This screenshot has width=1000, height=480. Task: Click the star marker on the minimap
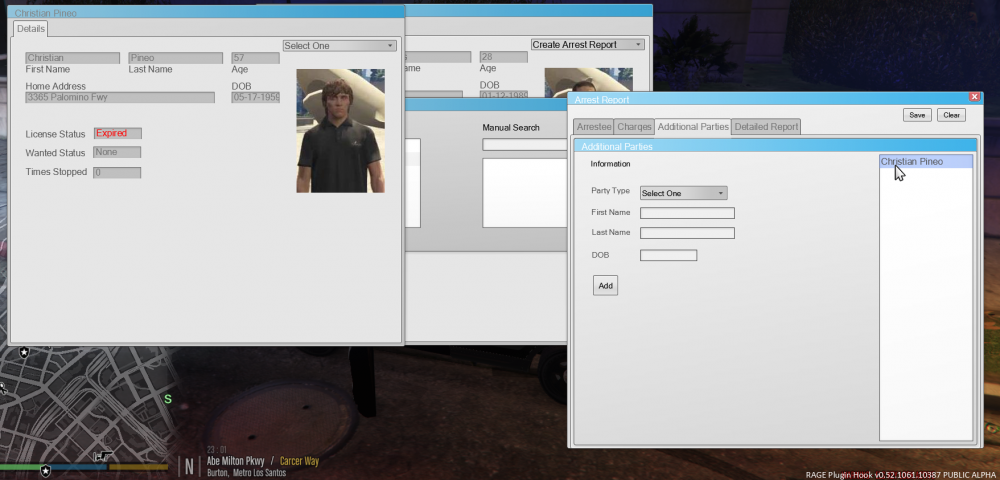[x=24, y=352]
